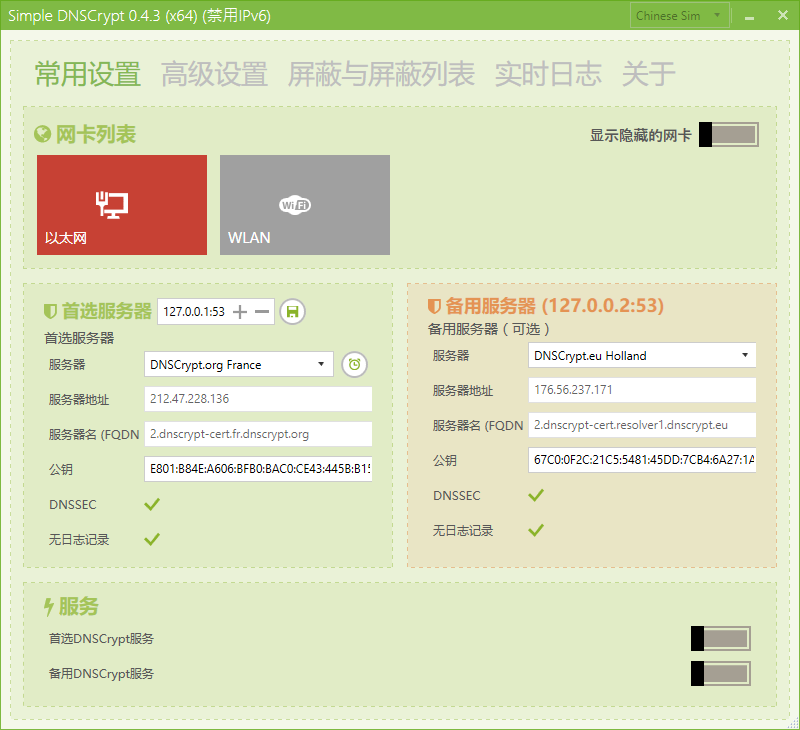Click secondary server DNSSEC checkmark

[536, 495]
